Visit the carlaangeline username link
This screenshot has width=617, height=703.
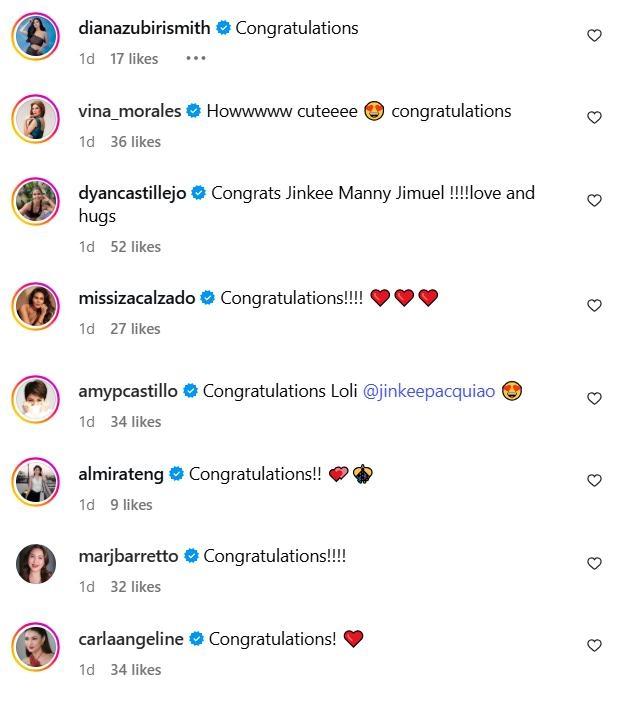(x=130, y=639)
